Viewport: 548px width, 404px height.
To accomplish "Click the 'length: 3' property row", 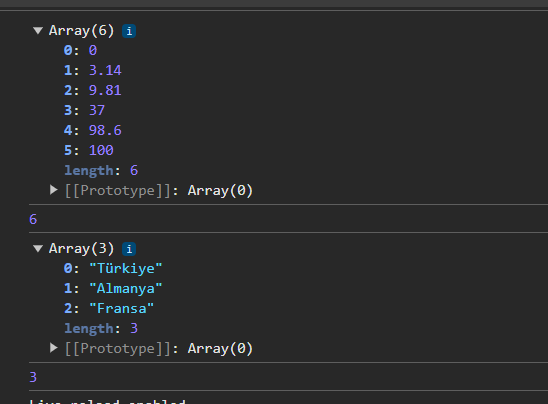I will [101, 329].
